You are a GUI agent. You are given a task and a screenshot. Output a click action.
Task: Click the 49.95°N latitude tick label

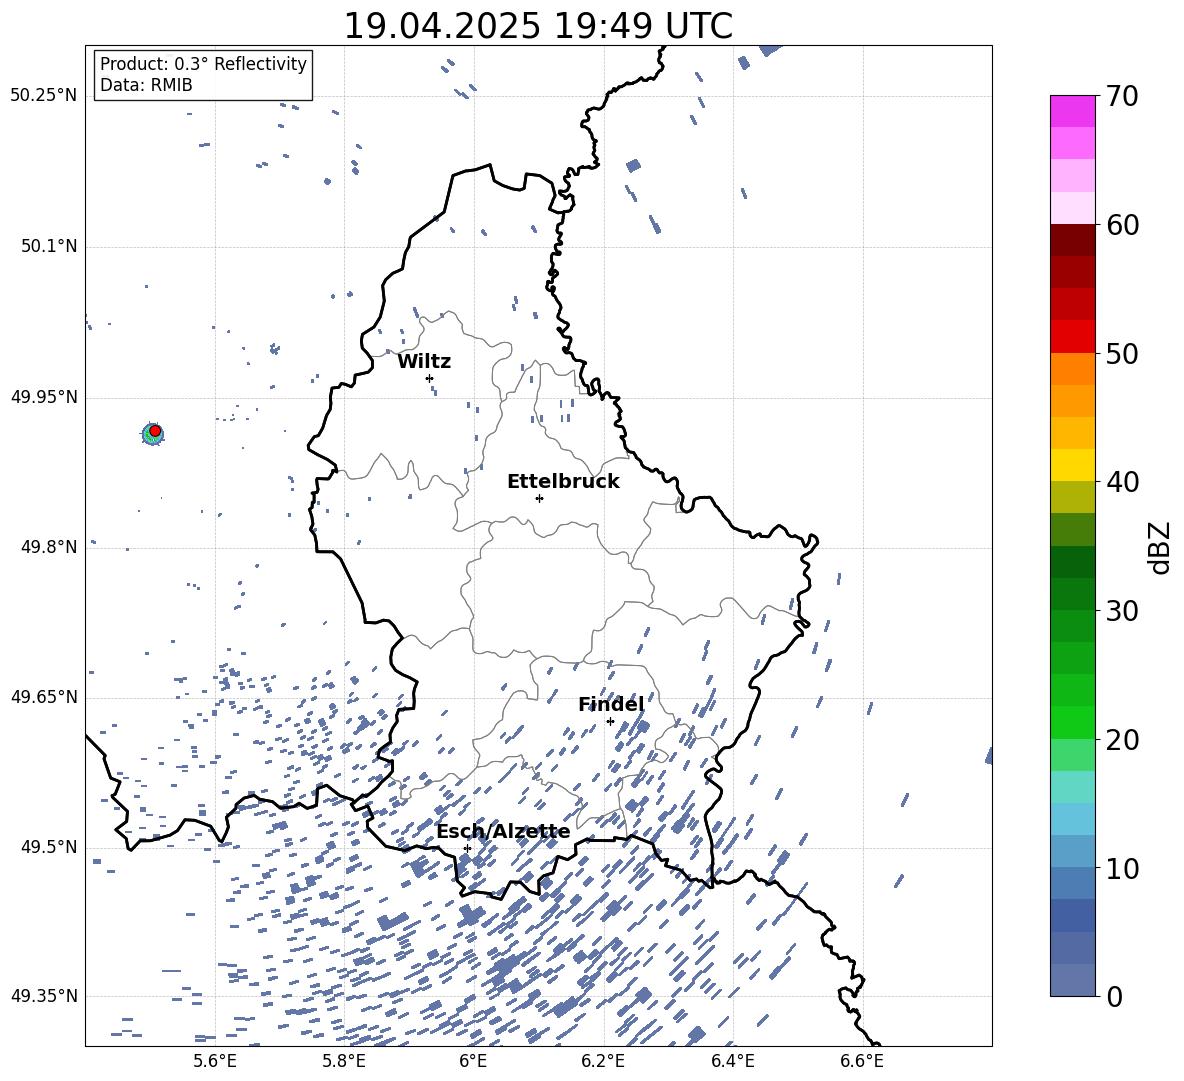pyautogui.click(x=44, y=396)
